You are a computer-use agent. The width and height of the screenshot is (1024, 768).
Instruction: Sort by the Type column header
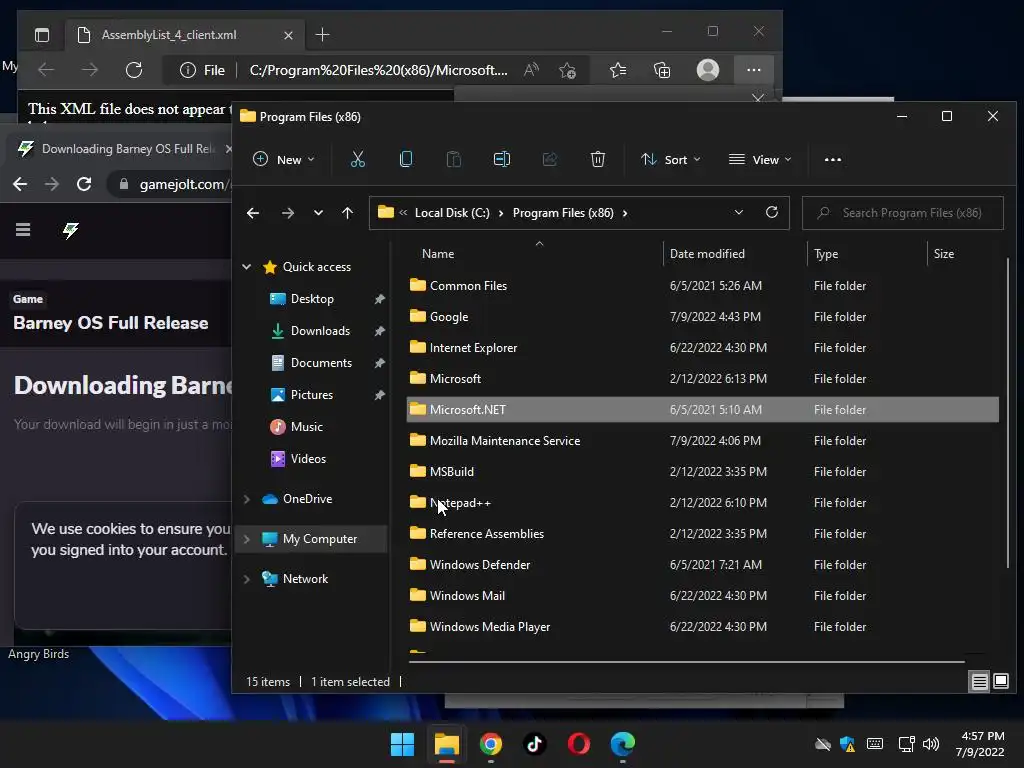click(x=825, y=253)
